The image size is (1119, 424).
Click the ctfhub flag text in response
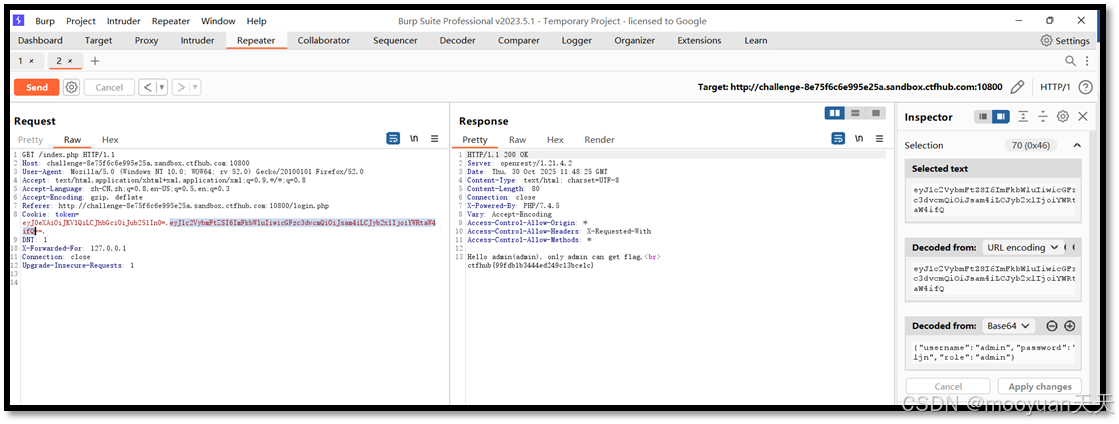(x=530, y=266)
